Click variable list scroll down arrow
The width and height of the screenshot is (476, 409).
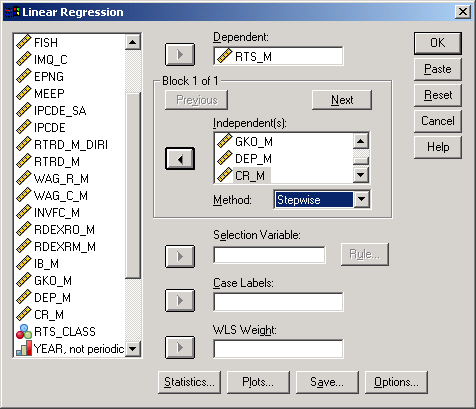[133, 349]
